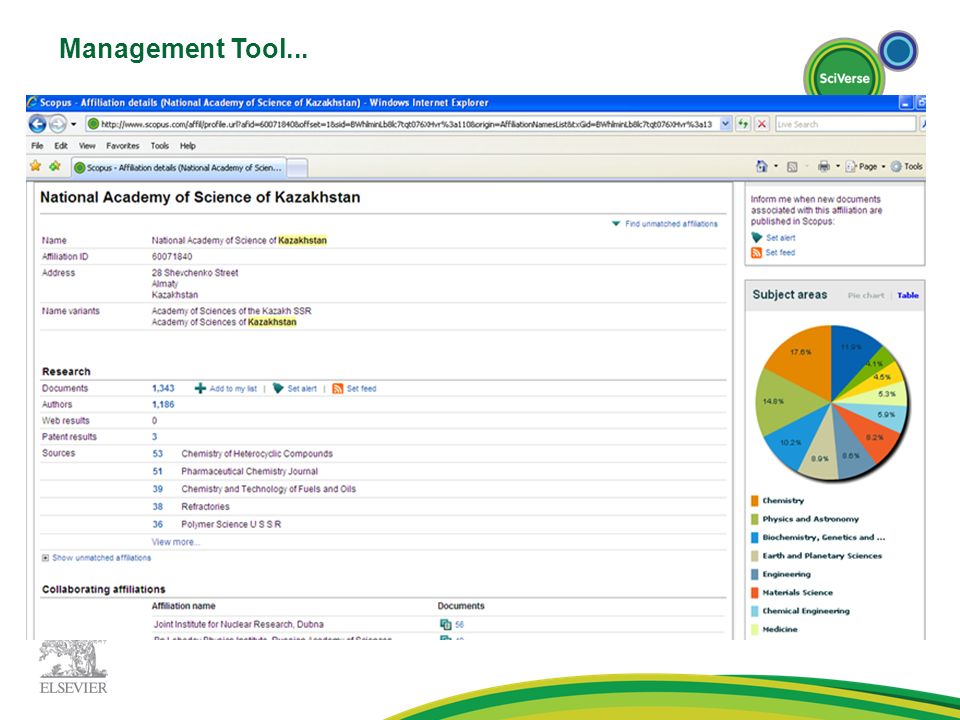
Task: Click the green Physics and Astronomy legend swatch
Action: click(x=754, y=519)
